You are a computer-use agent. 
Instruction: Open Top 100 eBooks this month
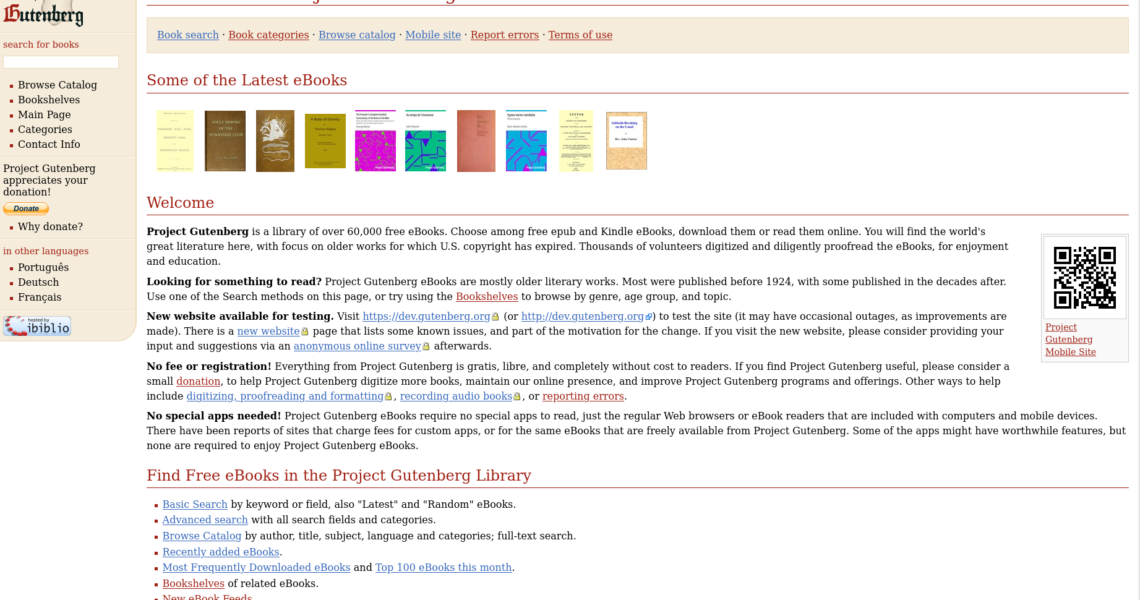tap(443, 568)
